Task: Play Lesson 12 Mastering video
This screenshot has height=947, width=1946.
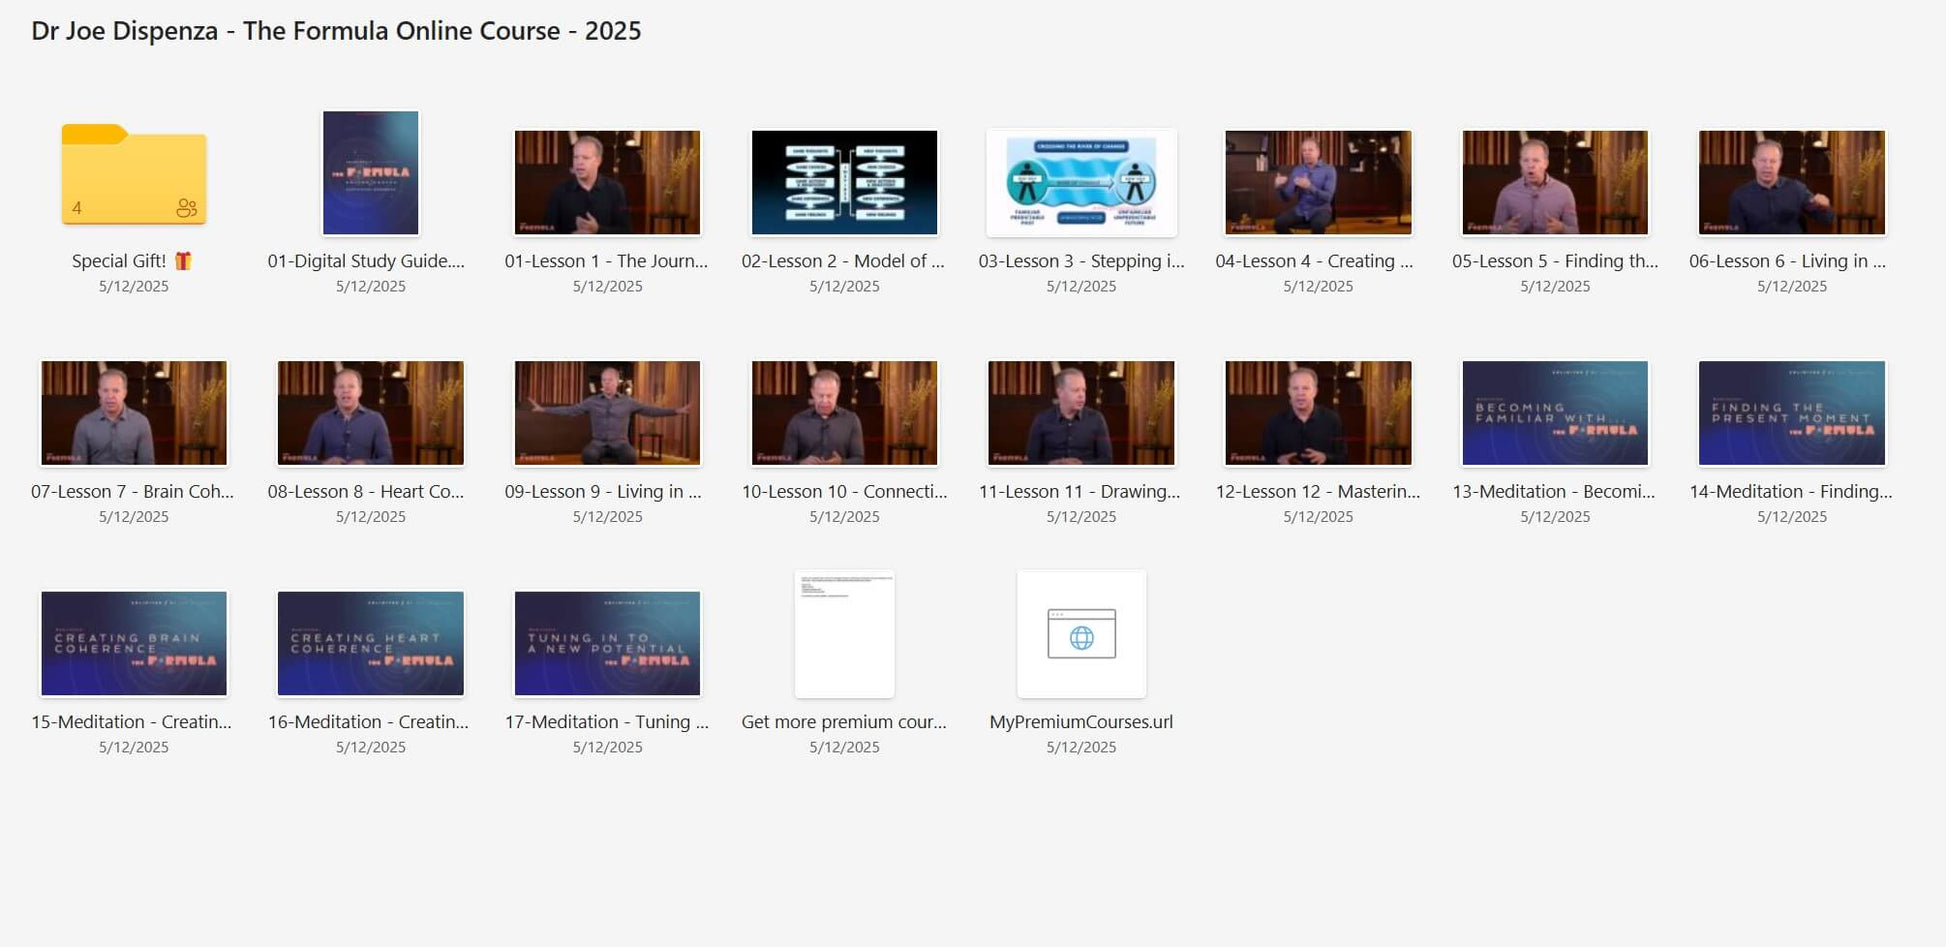Action: [1318, 413]
